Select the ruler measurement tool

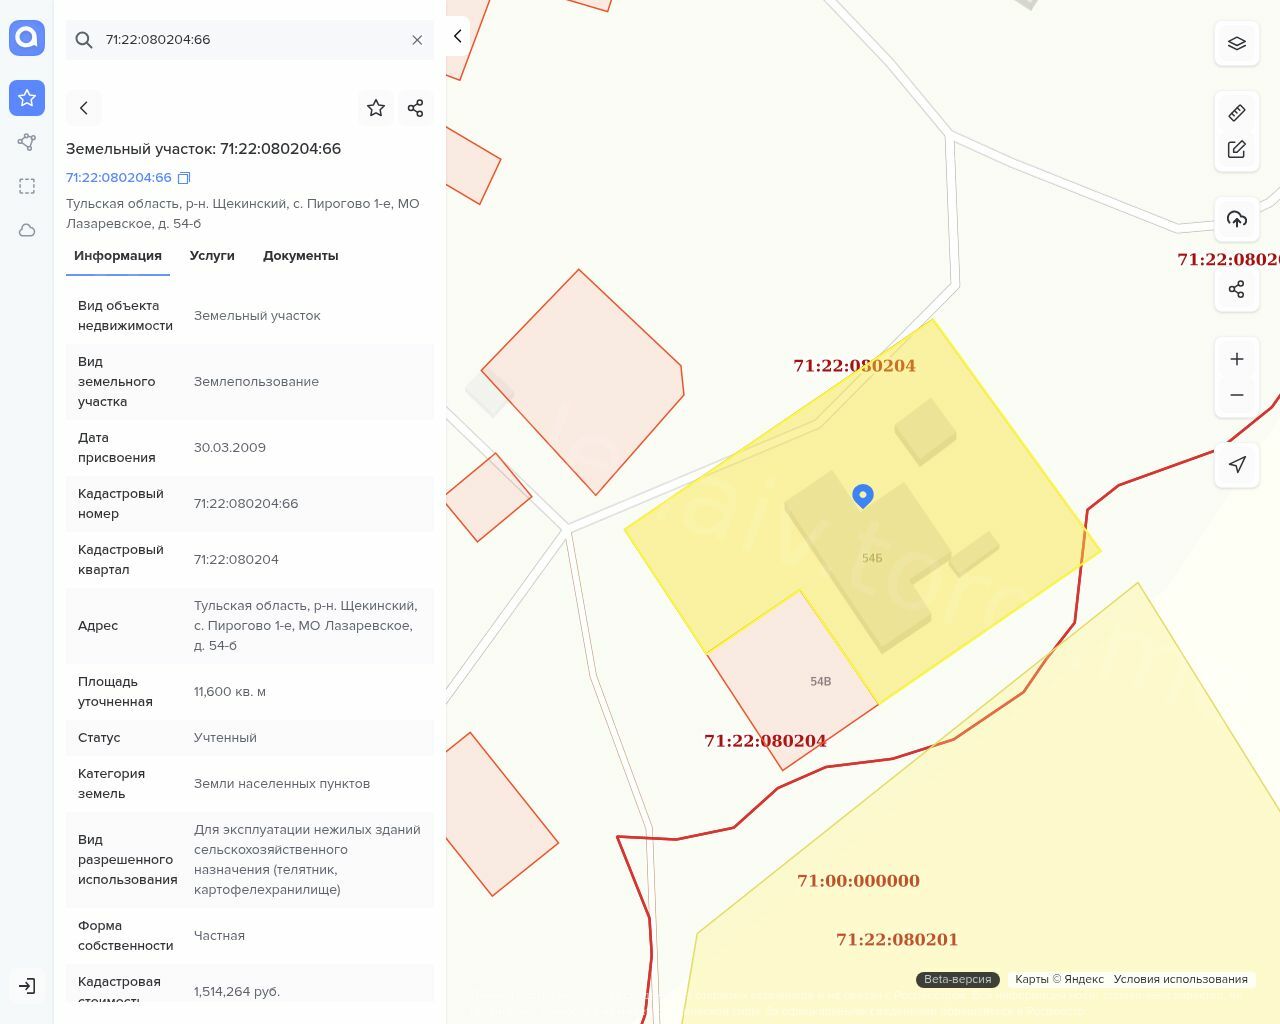1236,113
